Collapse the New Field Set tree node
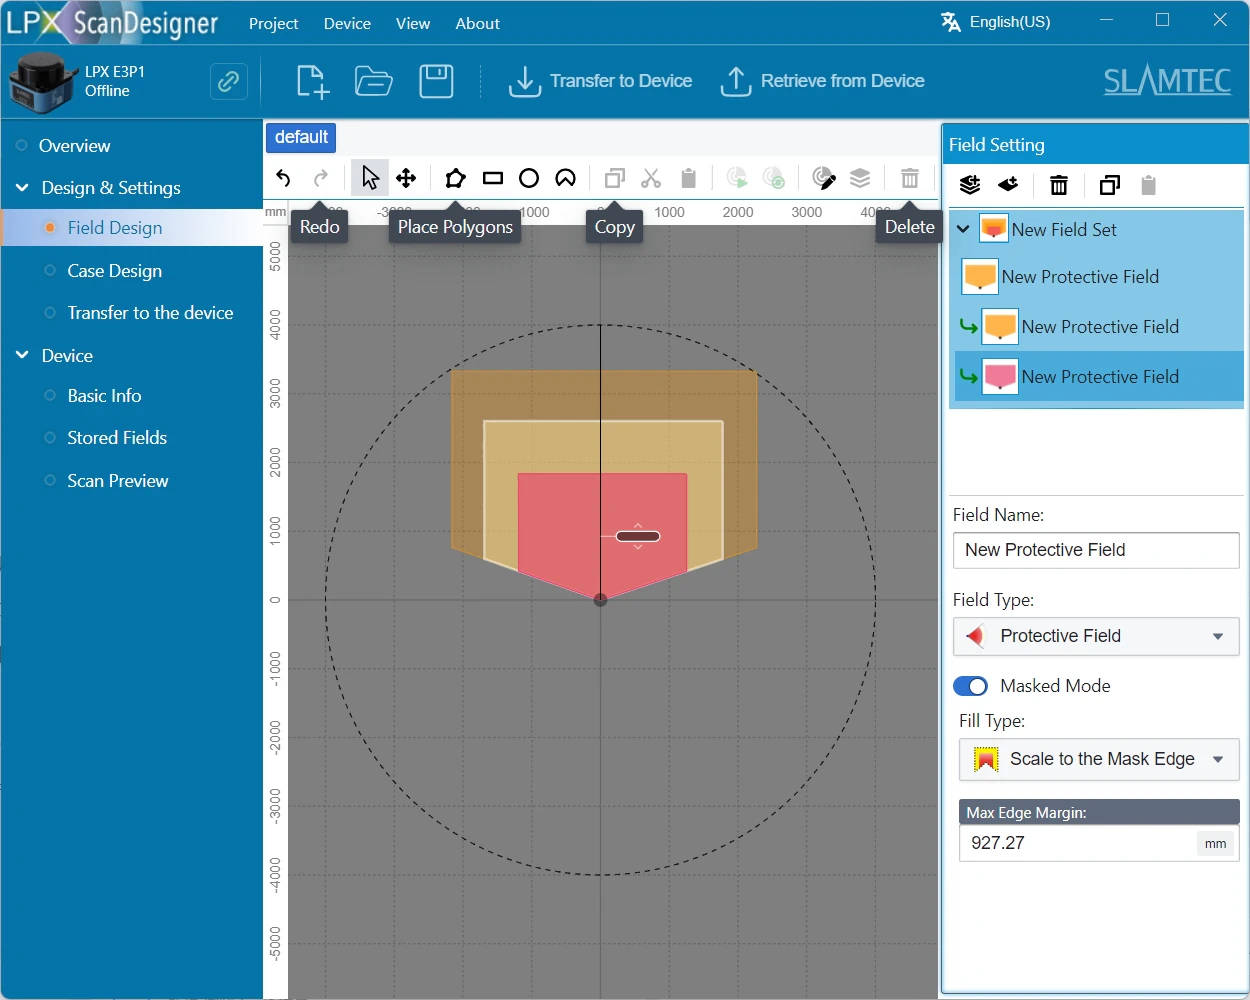The image size is (1250, 1000). (963, 229)
